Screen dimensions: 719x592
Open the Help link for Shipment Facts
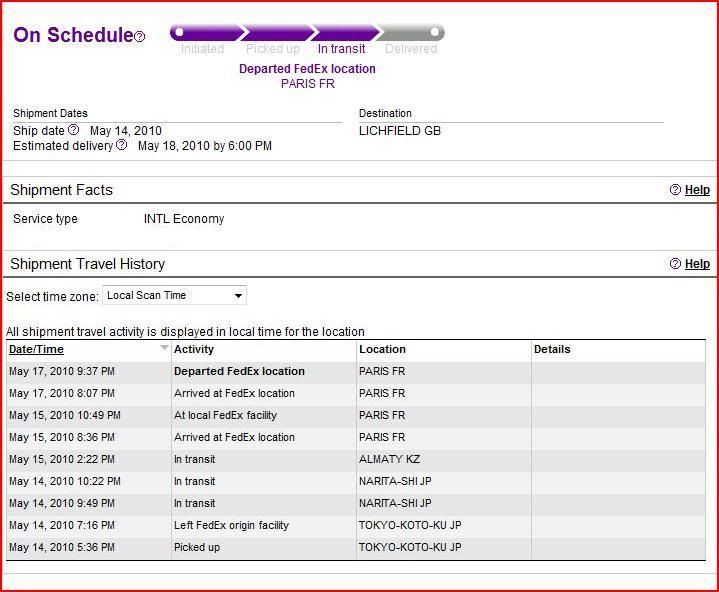(x=697, y=190)
